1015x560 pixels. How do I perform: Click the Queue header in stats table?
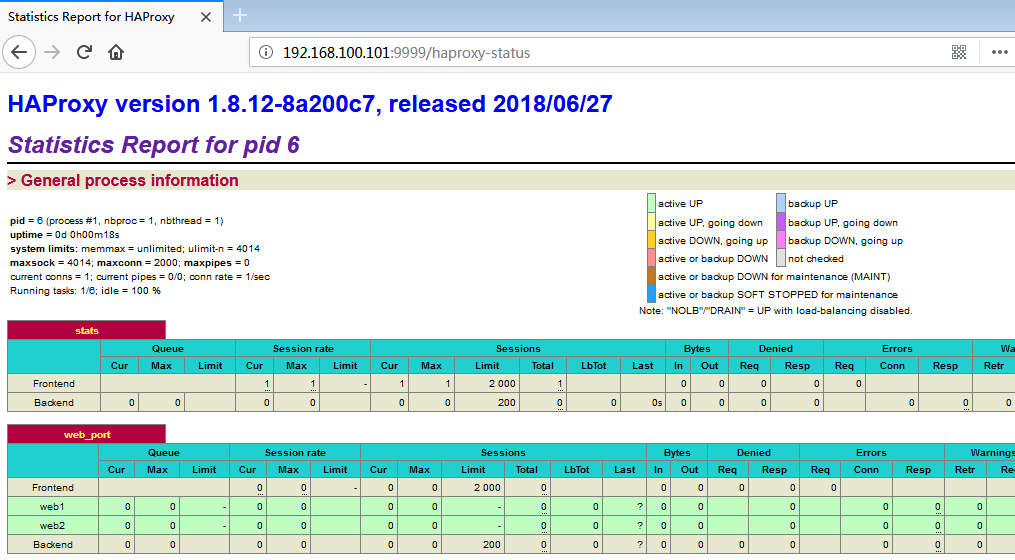tap(168, 348)
